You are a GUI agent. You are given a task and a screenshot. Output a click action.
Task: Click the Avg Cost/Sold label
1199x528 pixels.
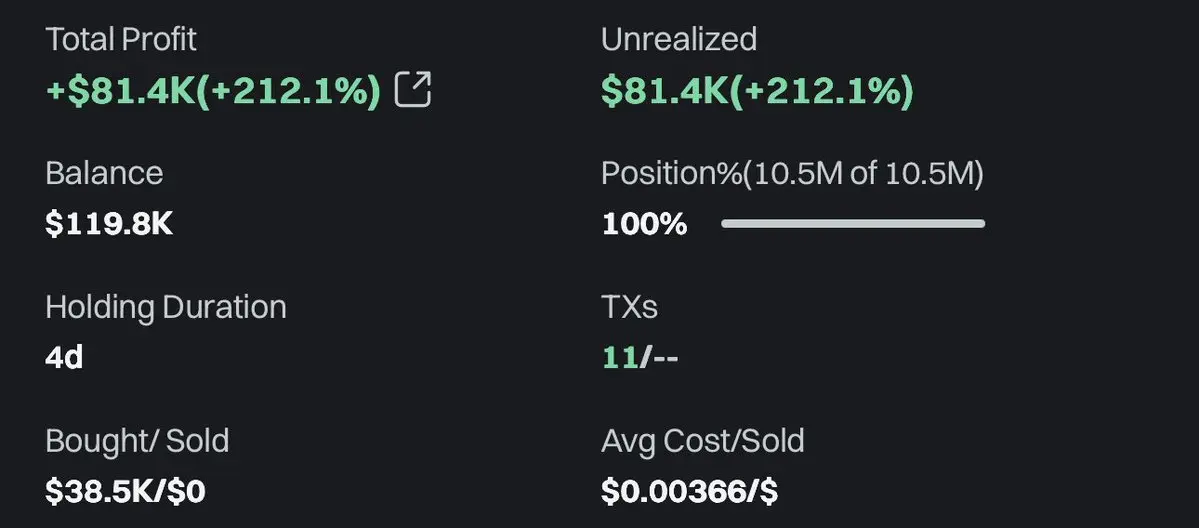pyautogui.click(x=703, y=442)
